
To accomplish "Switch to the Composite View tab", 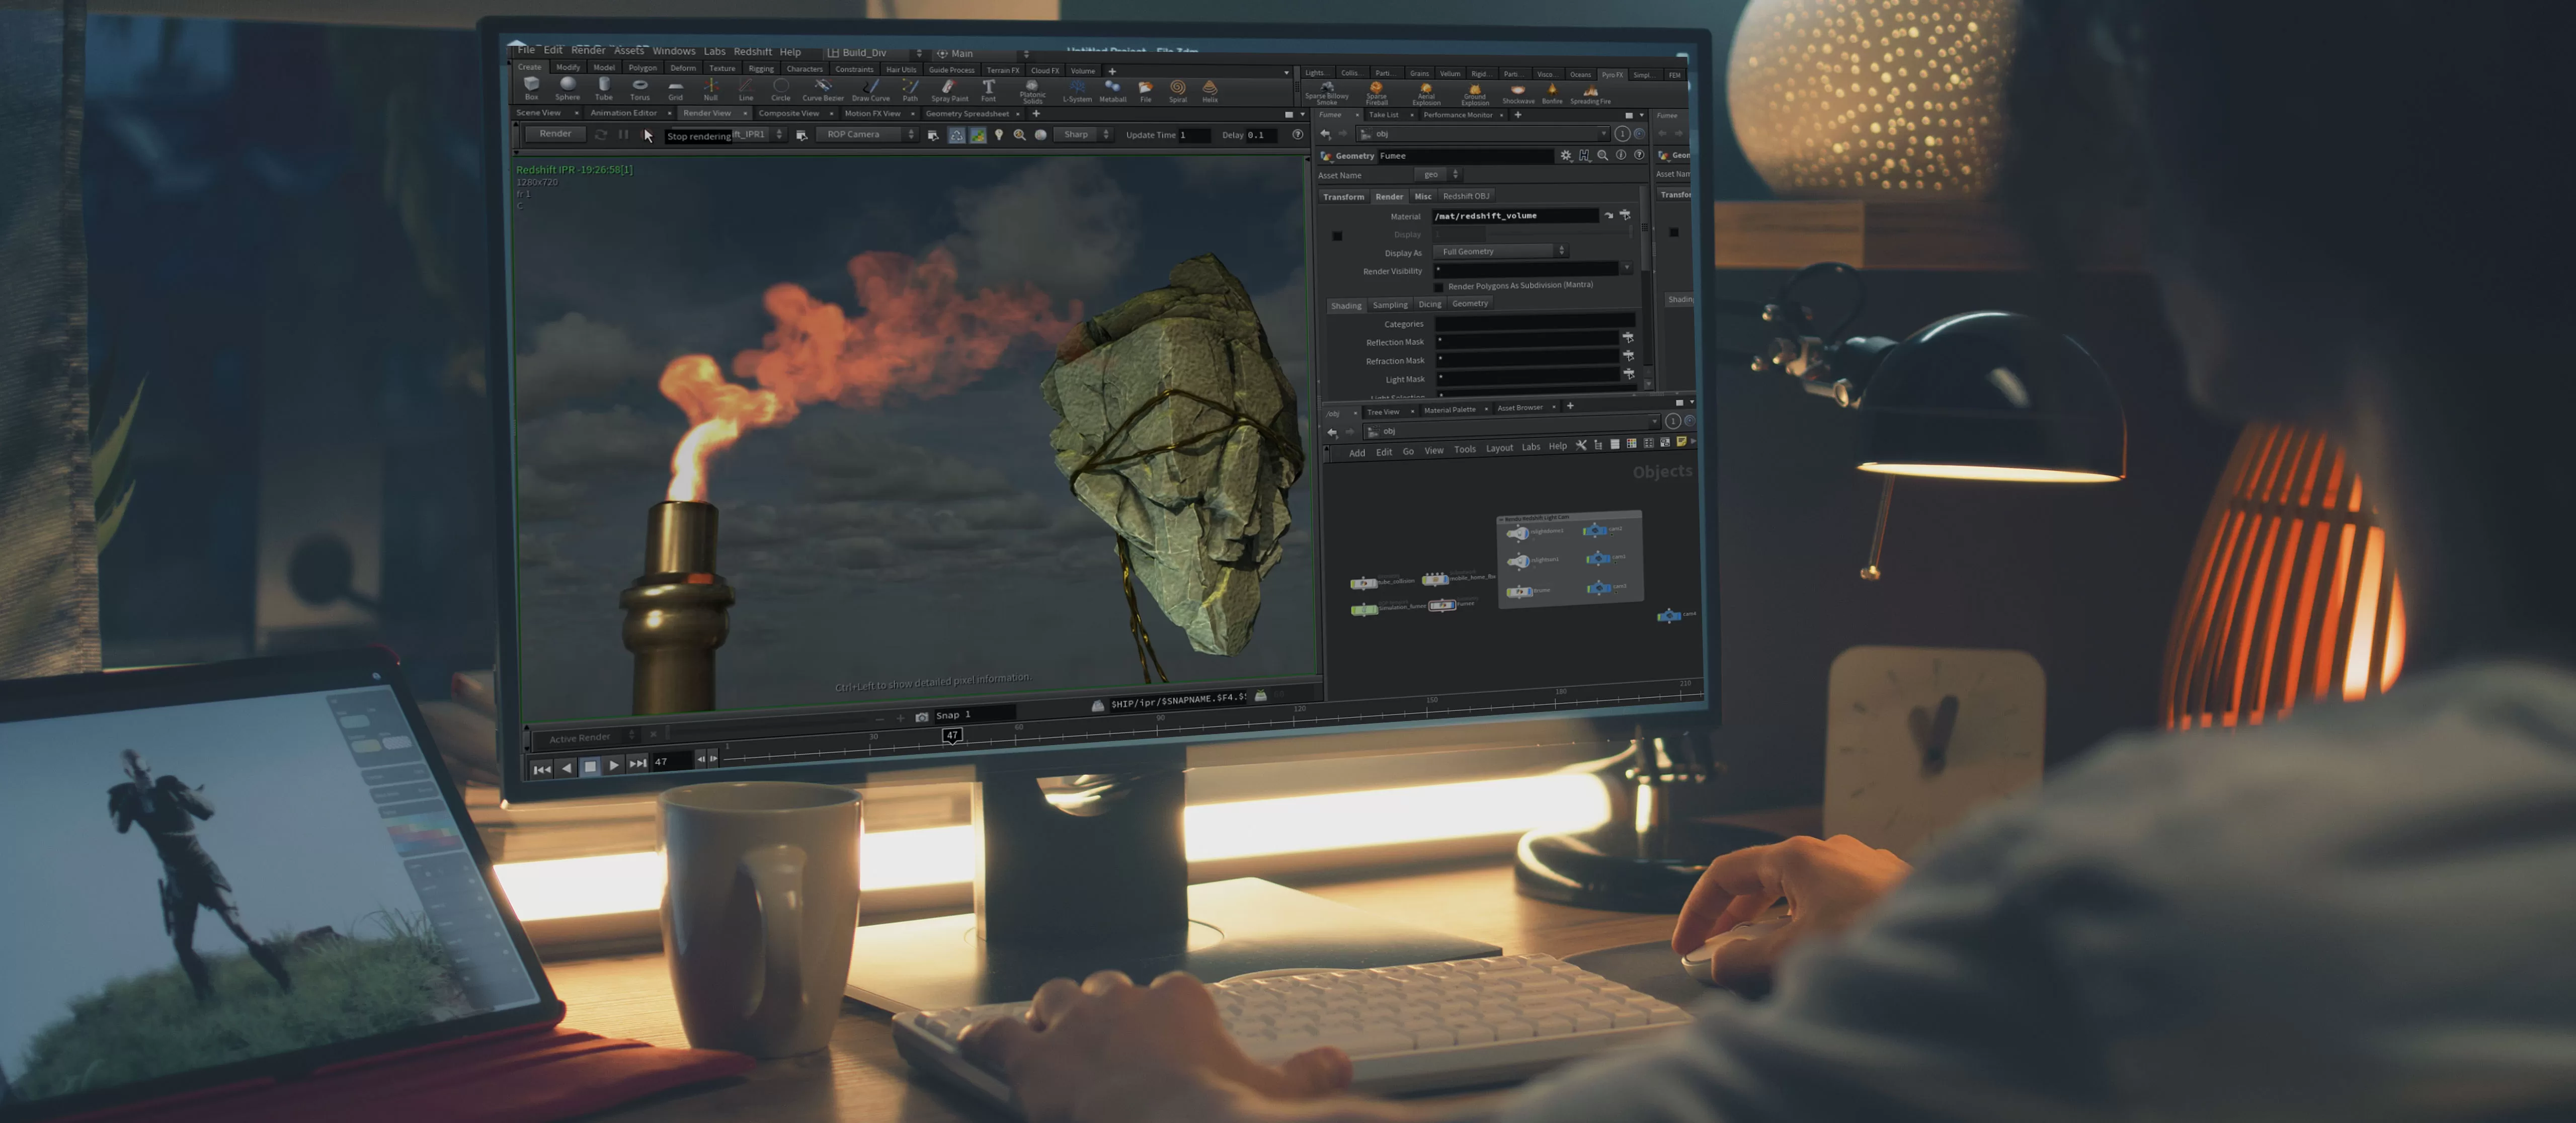I will (788, 113).
